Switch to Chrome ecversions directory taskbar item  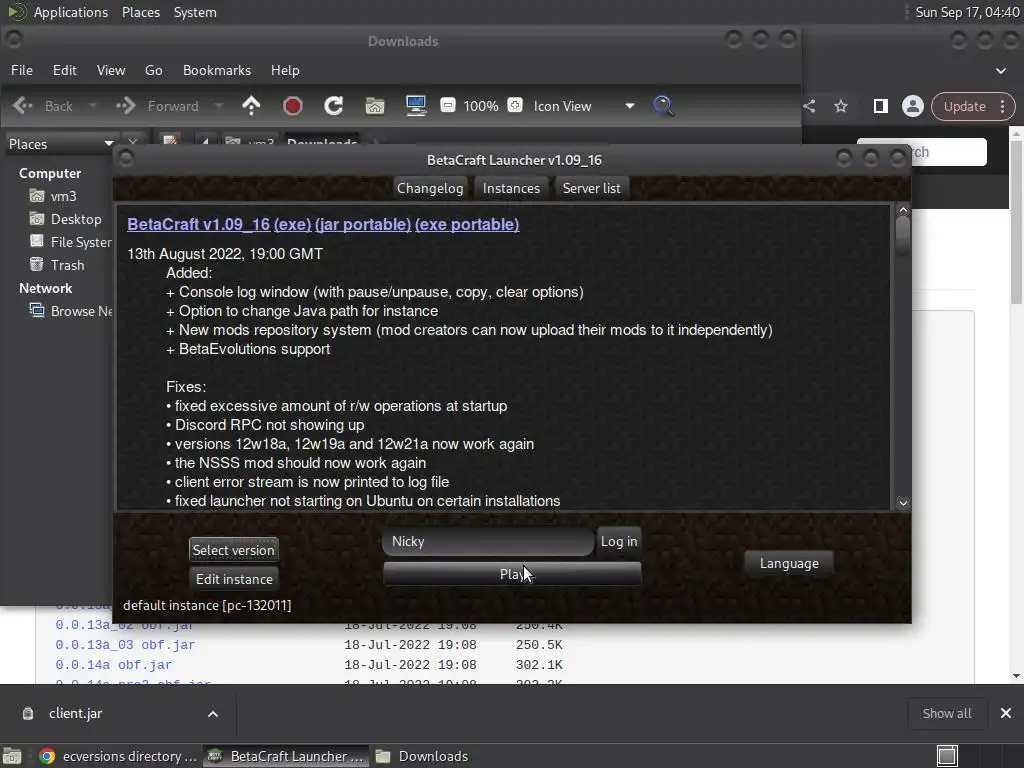coord(118,756)
